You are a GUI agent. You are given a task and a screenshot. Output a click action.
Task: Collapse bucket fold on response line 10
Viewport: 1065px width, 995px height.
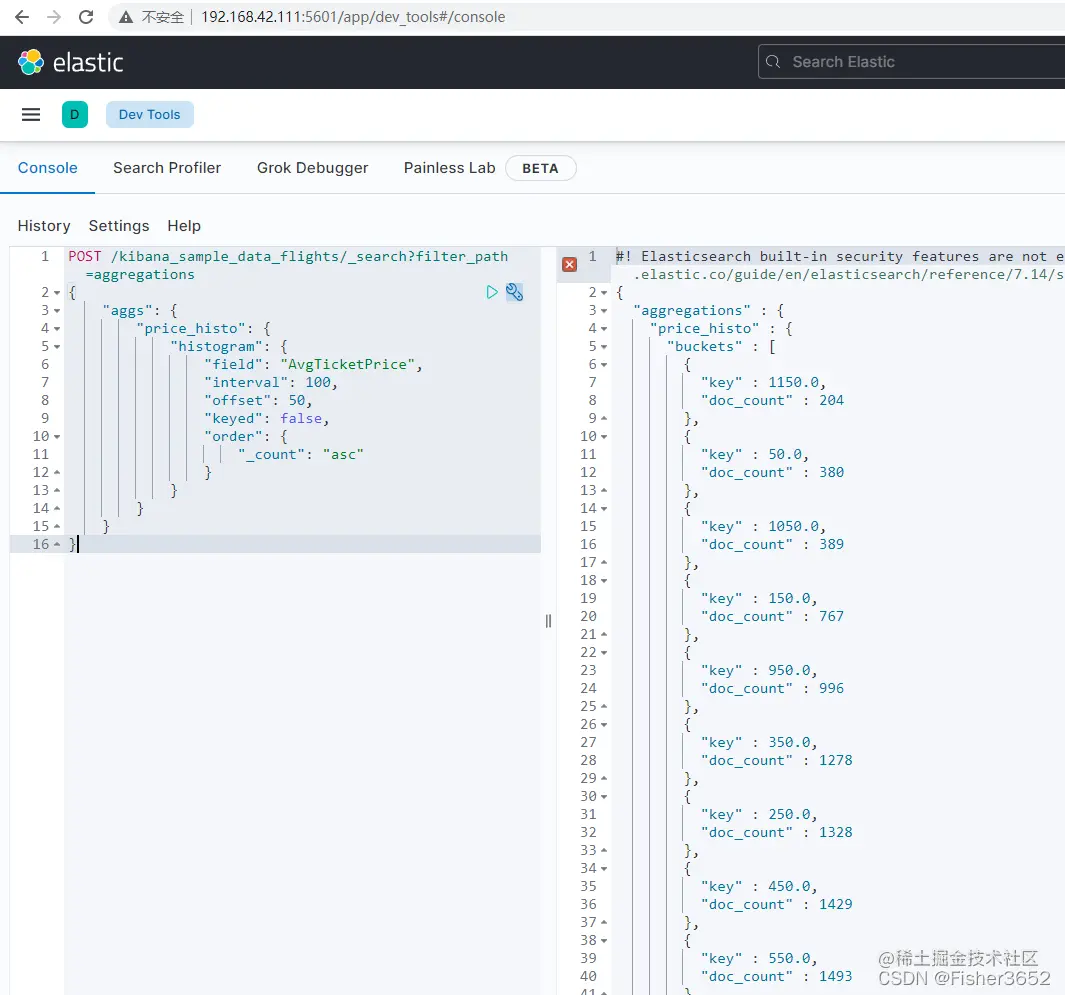click(604, 437)
